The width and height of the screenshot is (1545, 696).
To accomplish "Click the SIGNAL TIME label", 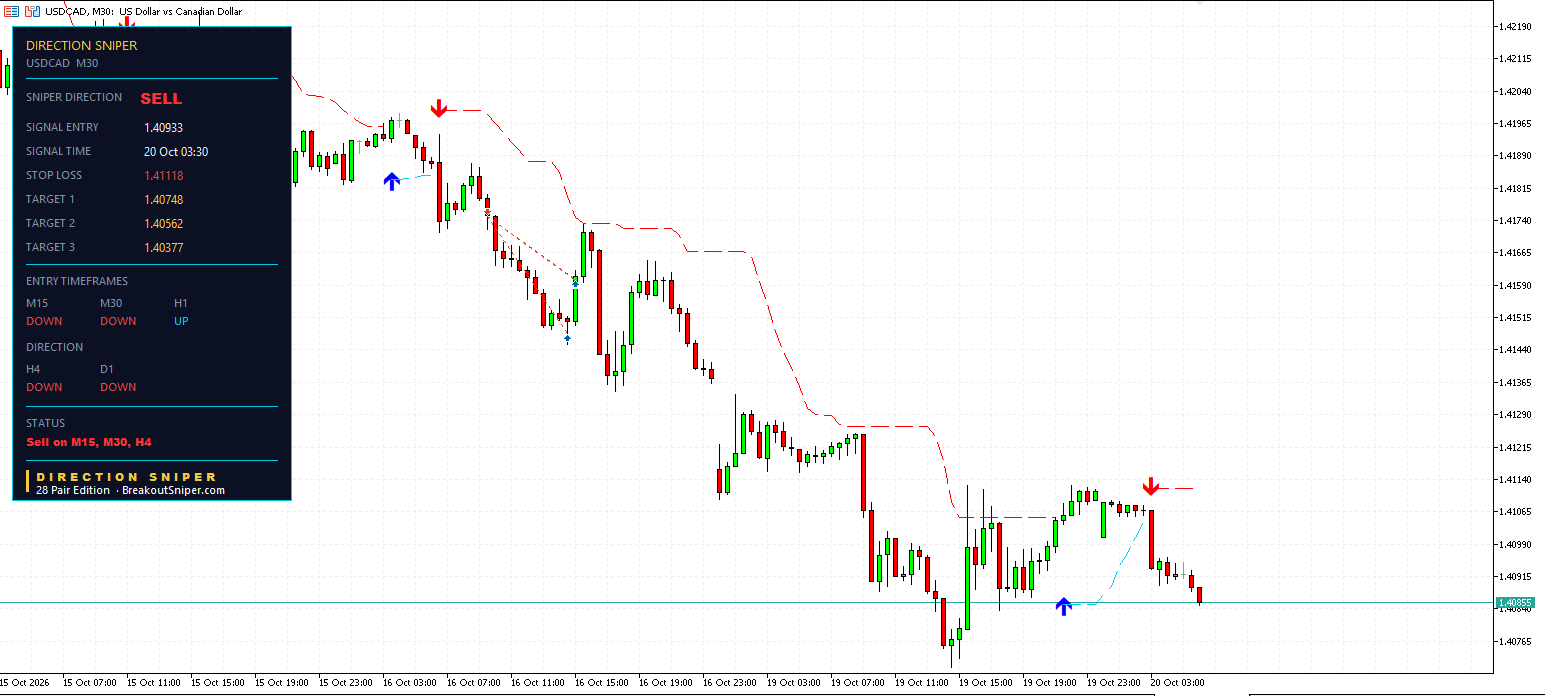I will 58,151.
